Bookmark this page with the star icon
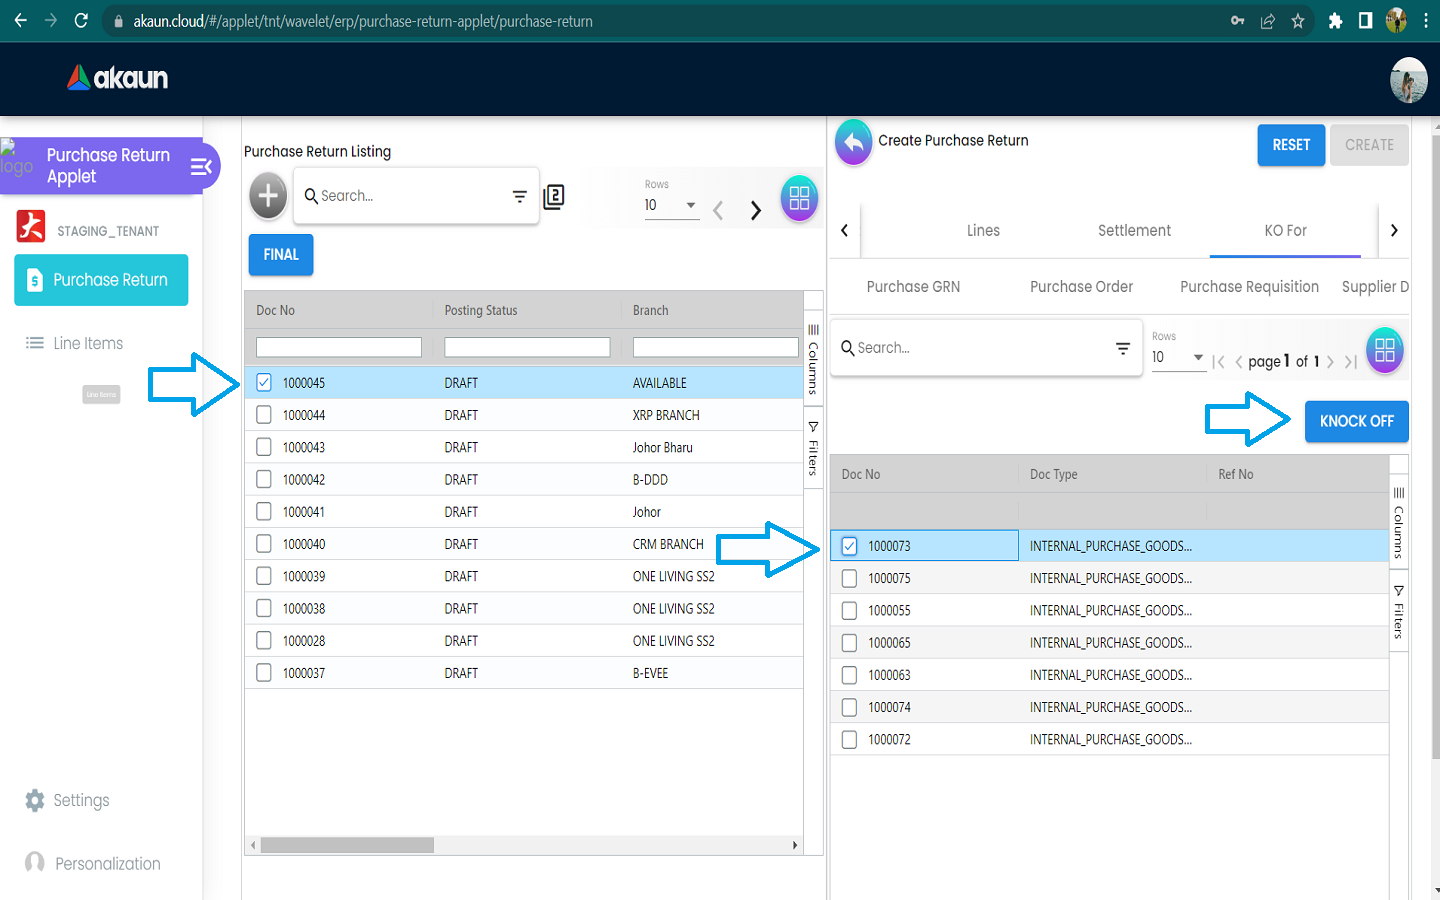 1298,21
